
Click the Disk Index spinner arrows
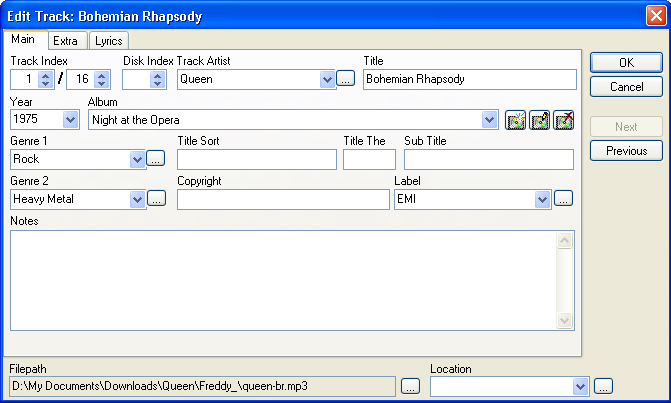pyautogui.click(x=157, y=80)
